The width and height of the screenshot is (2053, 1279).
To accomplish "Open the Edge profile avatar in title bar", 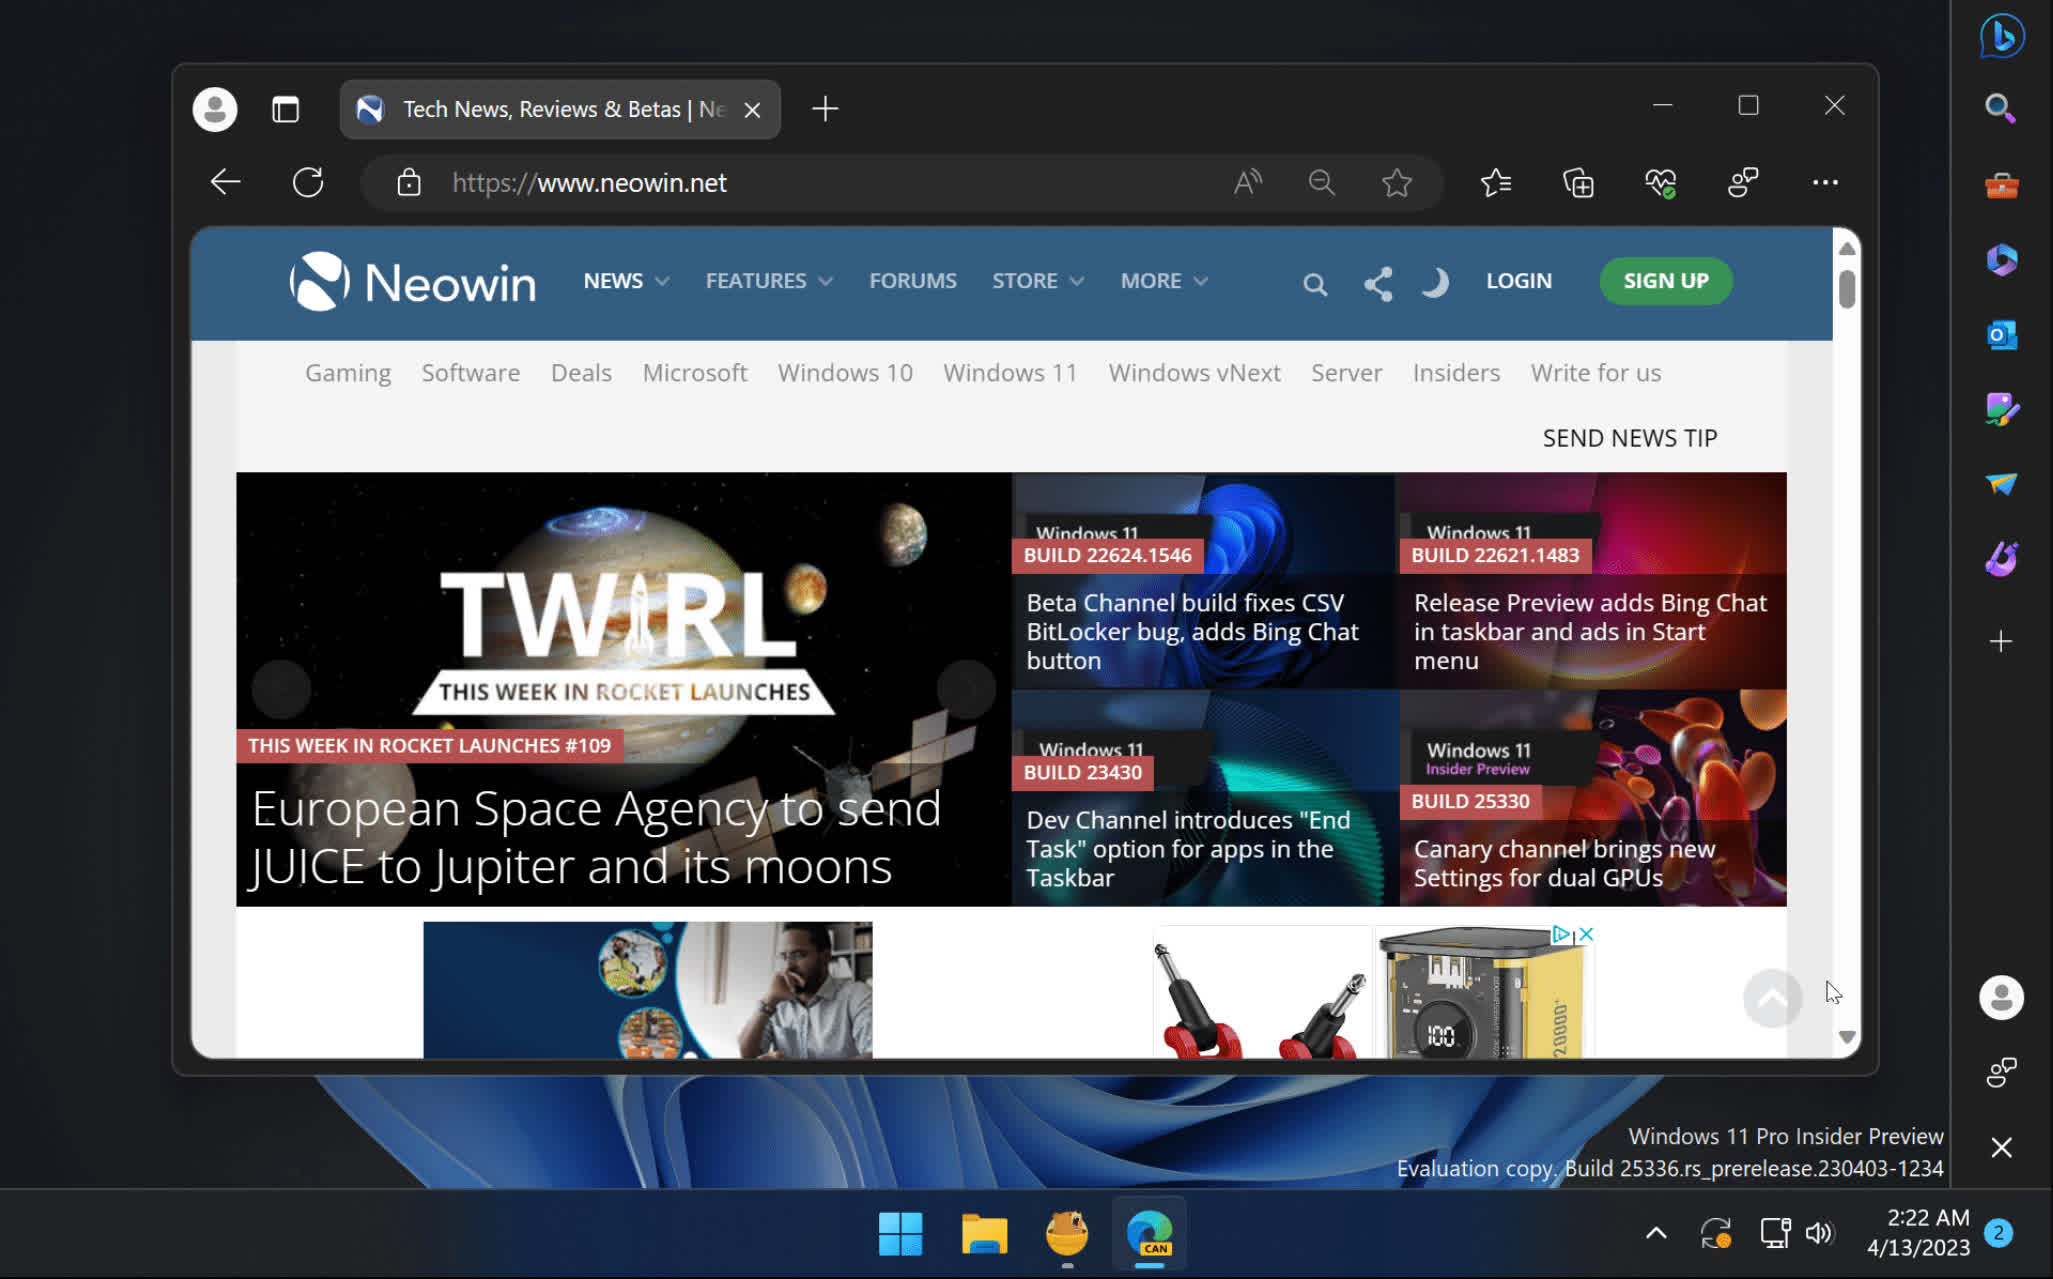I will point(214,109).
